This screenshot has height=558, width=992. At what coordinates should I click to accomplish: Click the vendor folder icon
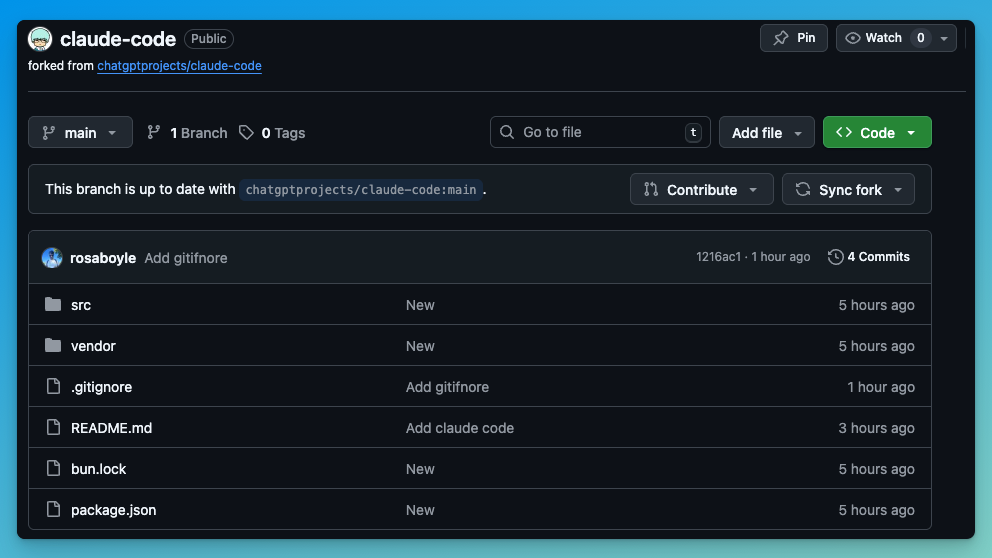click(53, 346)
